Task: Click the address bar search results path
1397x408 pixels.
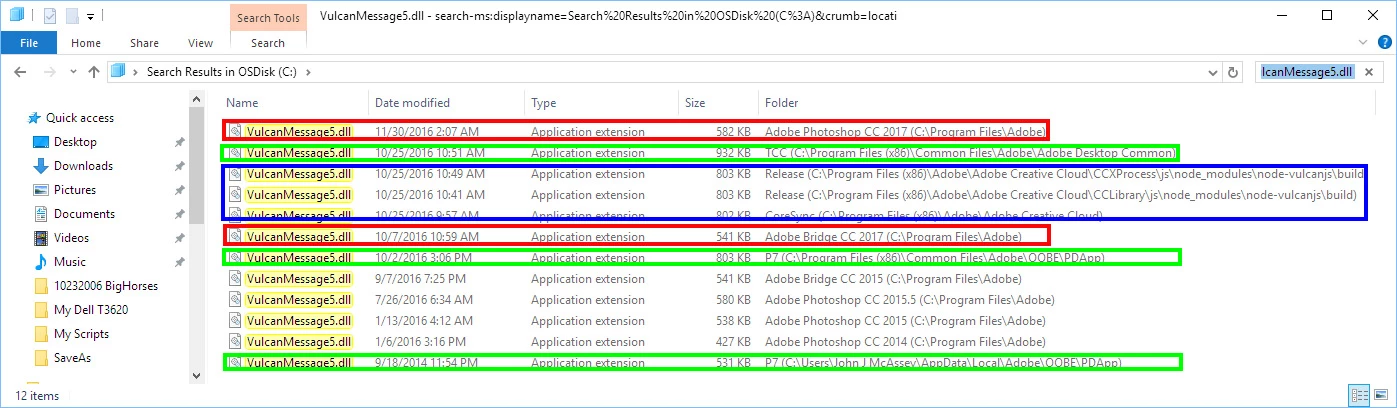Action: point(223,72)
